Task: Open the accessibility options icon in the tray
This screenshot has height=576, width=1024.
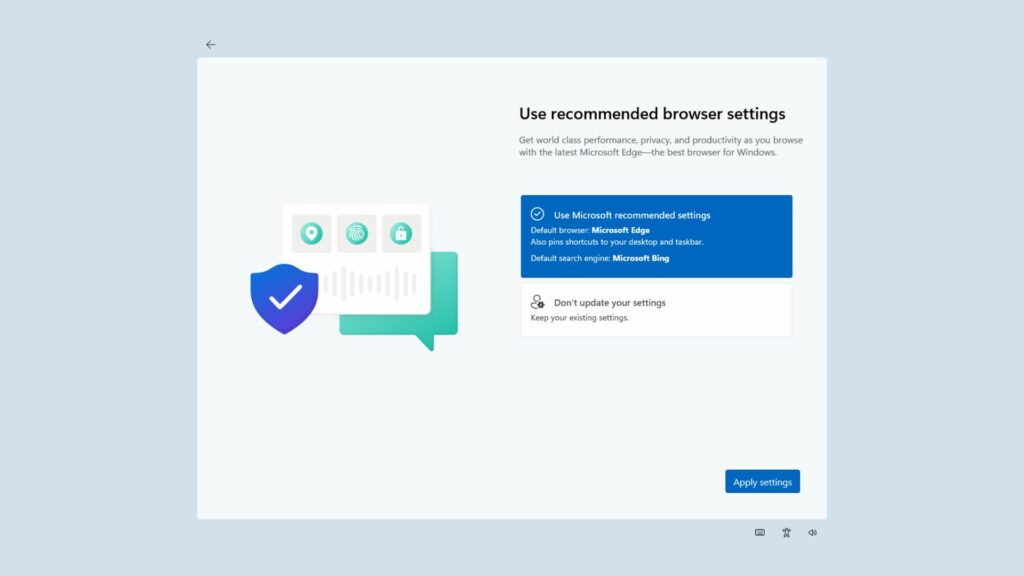Action: coord(786,532)
